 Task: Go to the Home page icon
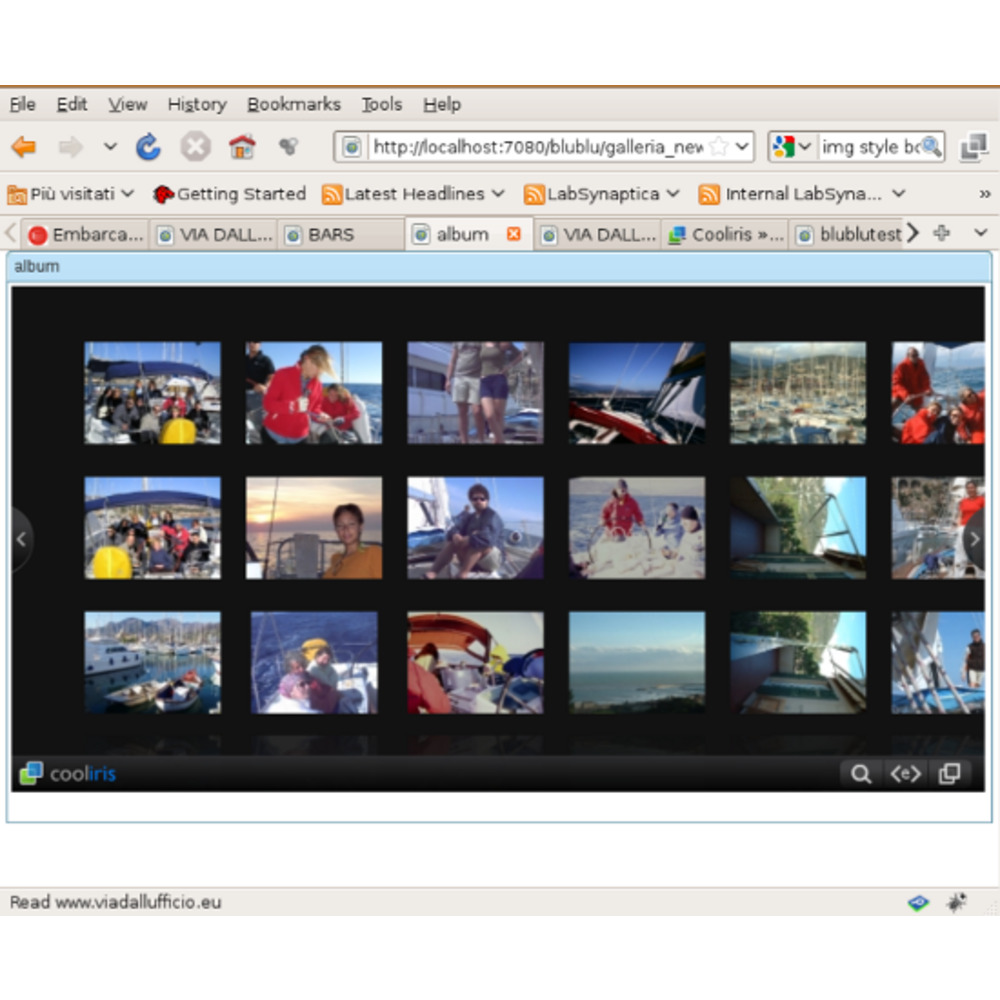click(x=242, y=148)
